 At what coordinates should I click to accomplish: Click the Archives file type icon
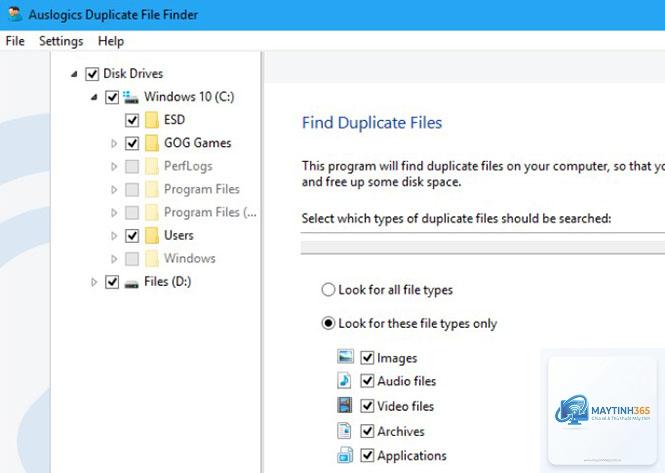coord(344,431)
